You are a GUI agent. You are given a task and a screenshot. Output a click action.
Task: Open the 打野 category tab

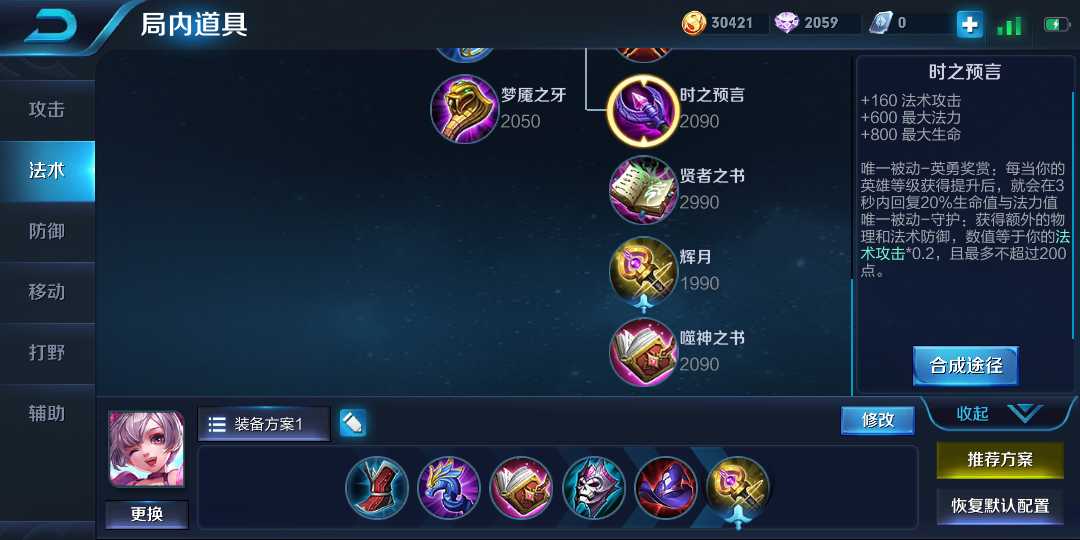click(x=47, y=353)
